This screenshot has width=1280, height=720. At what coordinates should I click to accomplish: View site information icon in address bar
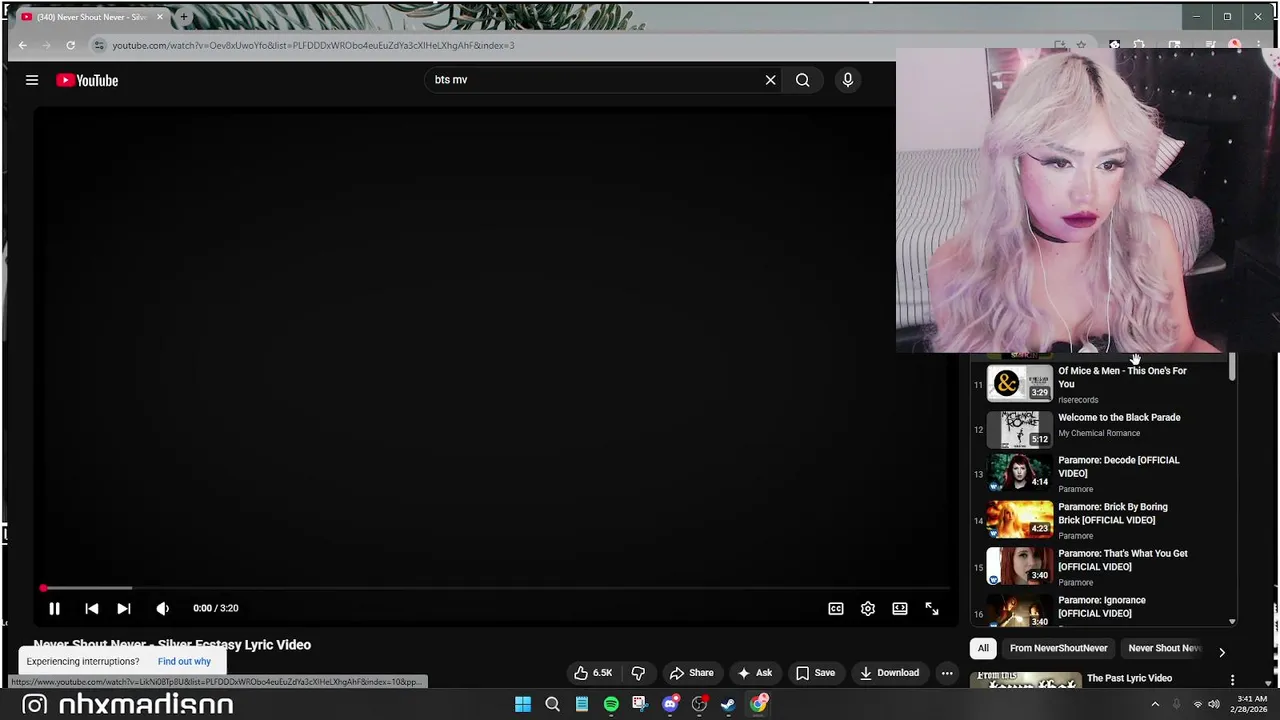(98, 45)
